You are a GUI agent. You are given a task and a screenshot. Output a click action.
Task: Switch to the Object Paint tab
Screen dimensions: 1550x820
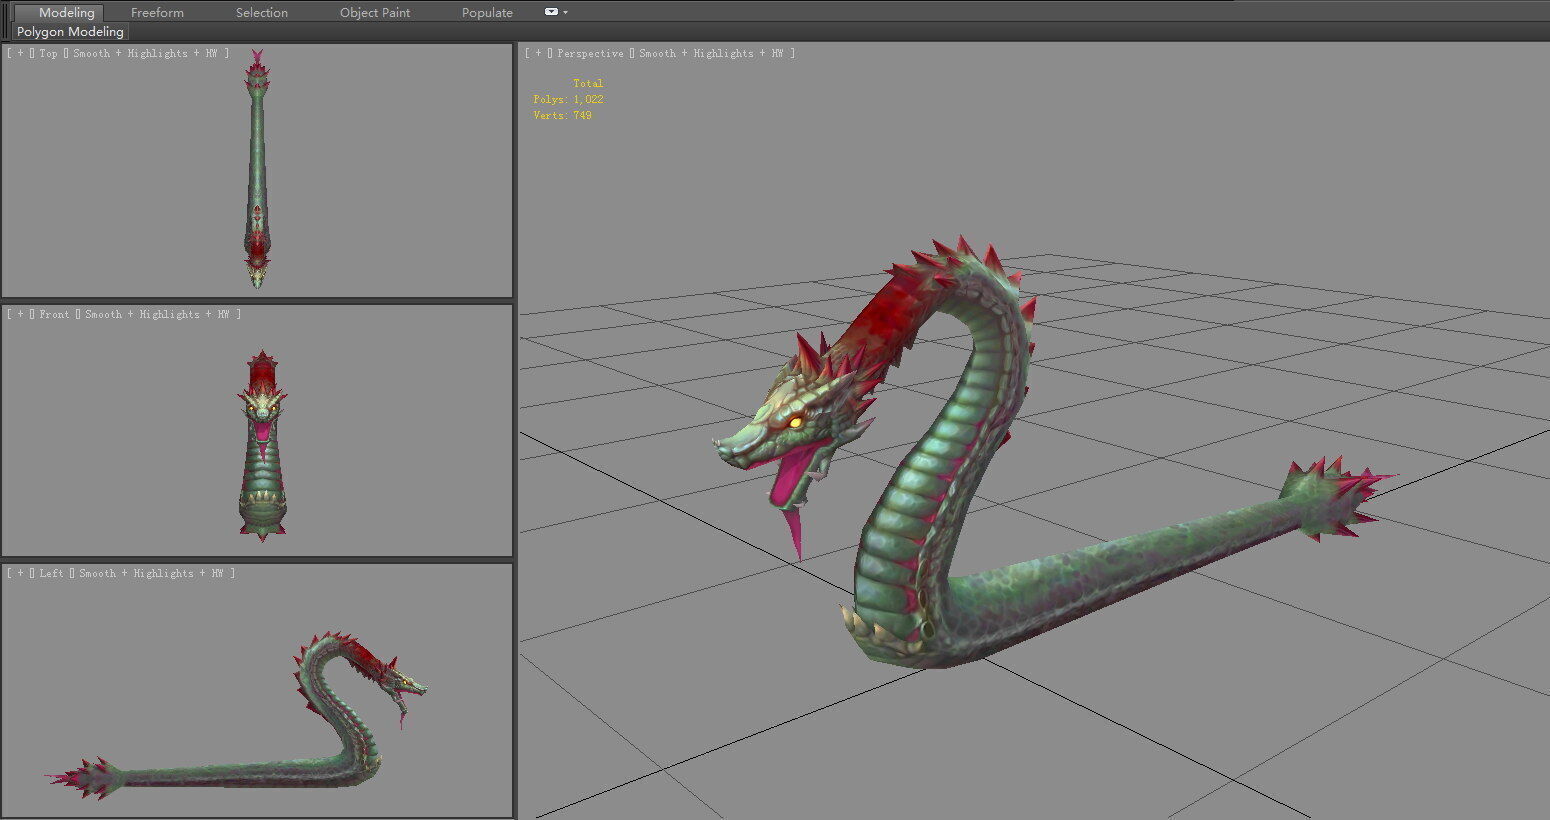coord(375,12)
